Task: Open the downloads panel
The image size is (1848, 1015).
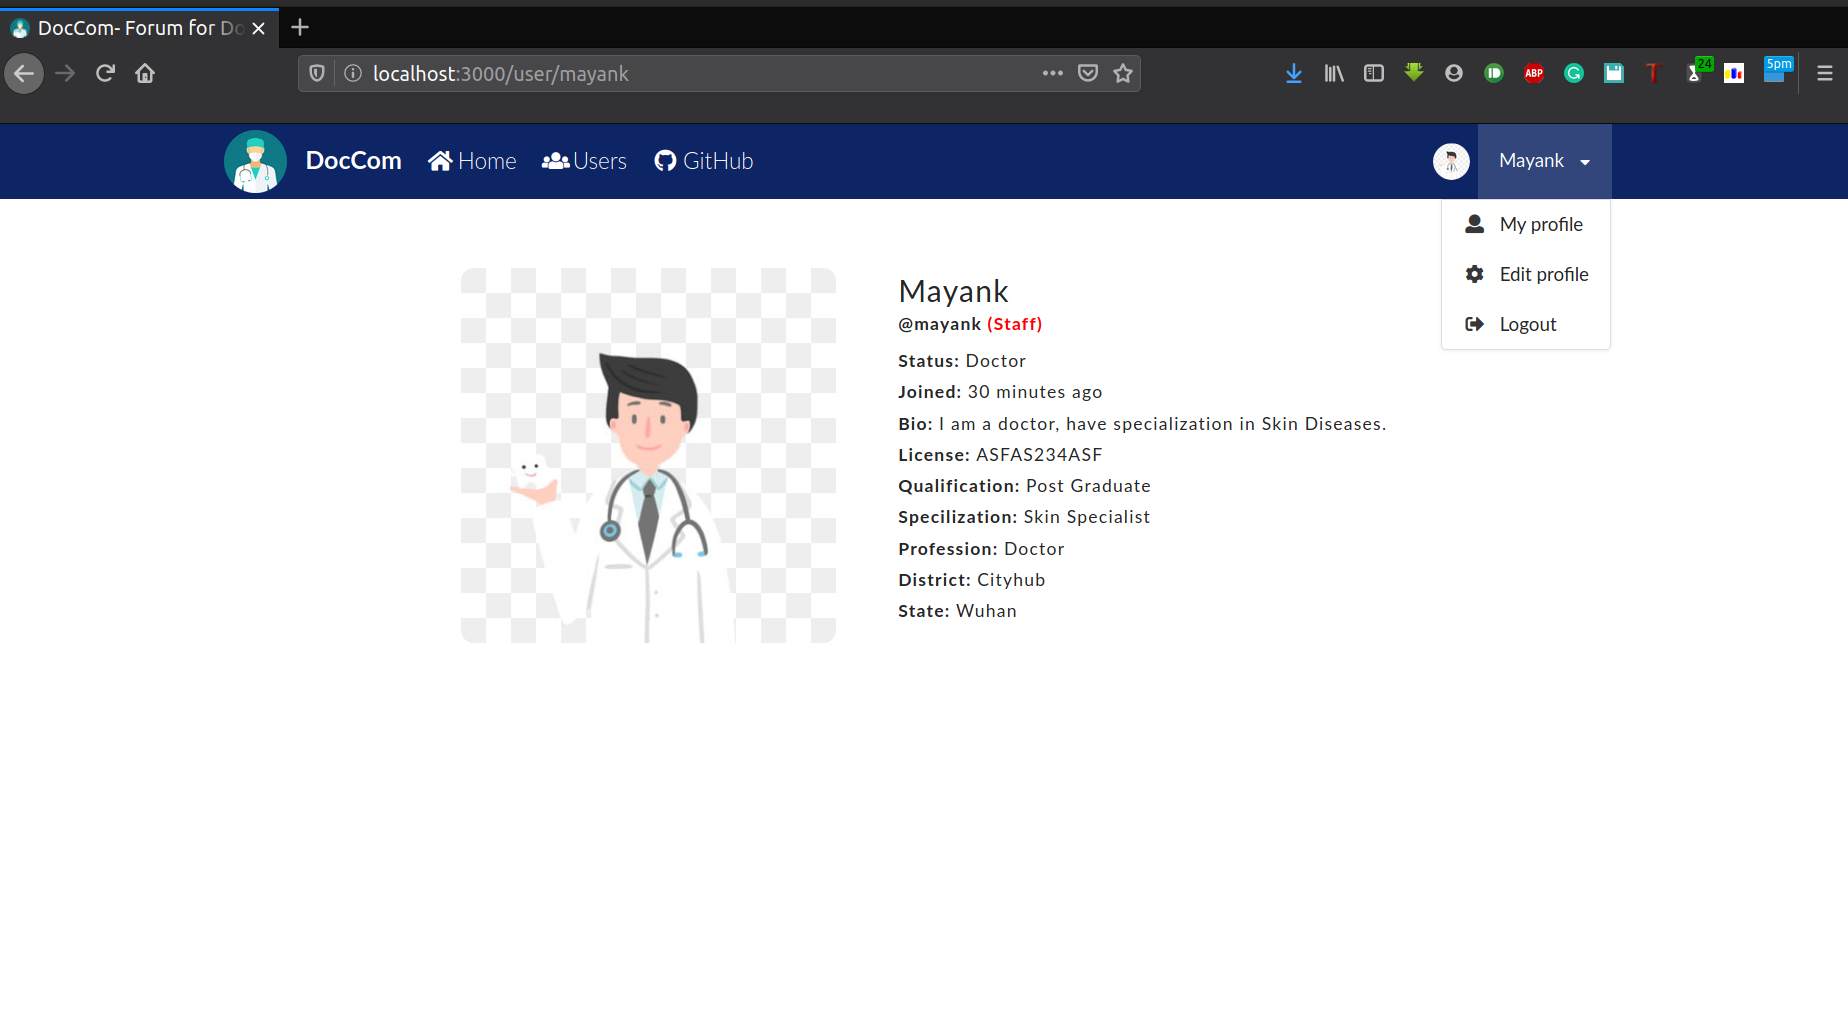Action: click(x=1294, y=73)
